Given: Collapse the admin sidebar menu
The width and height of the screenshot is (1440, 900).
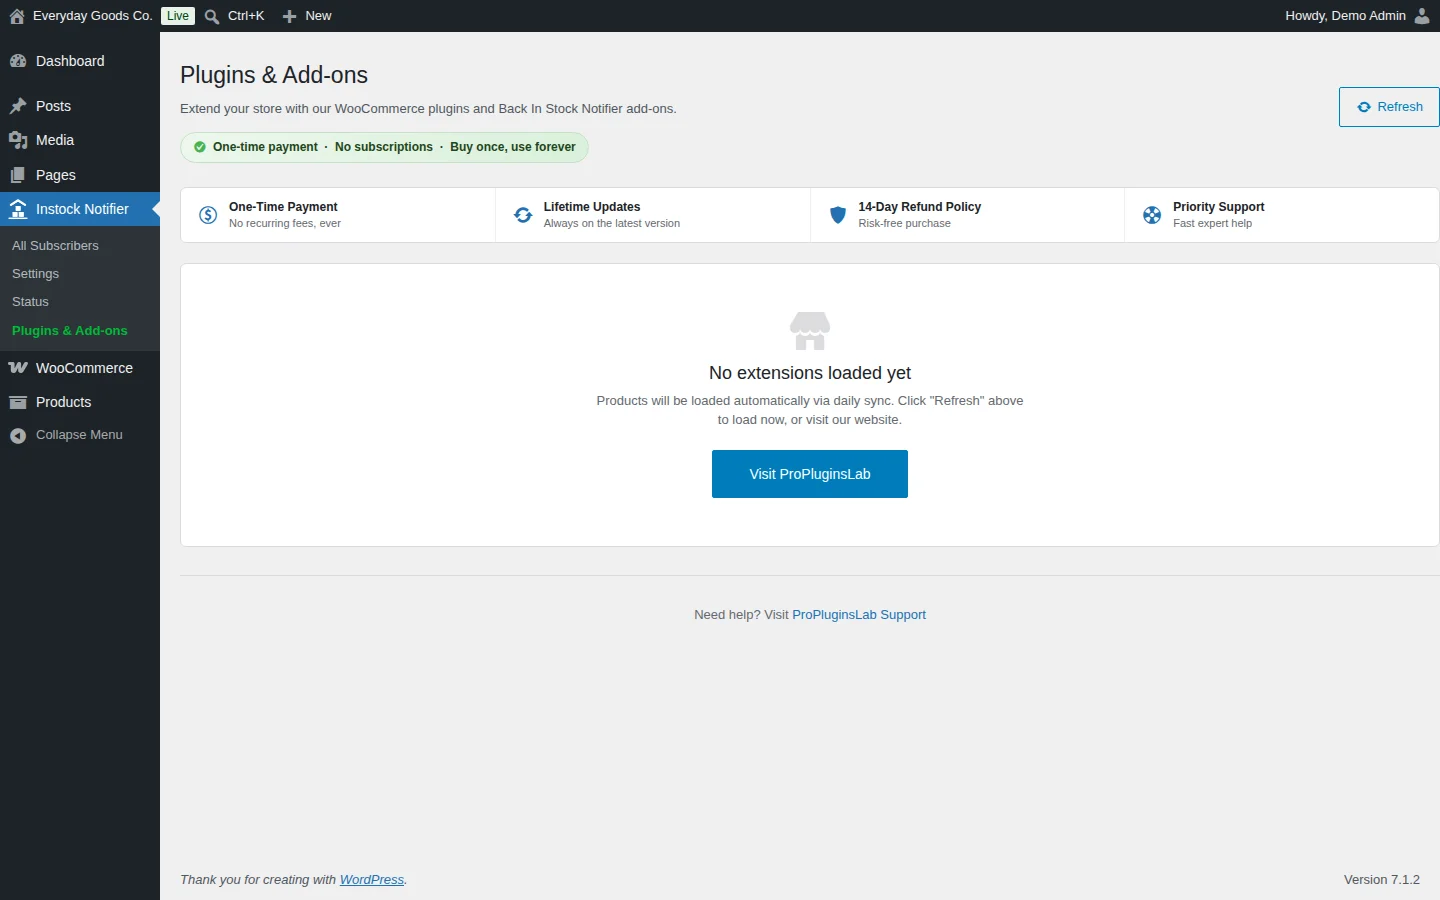Looking at the screenshot, I should pyautogui.click(x=79, y=435).
